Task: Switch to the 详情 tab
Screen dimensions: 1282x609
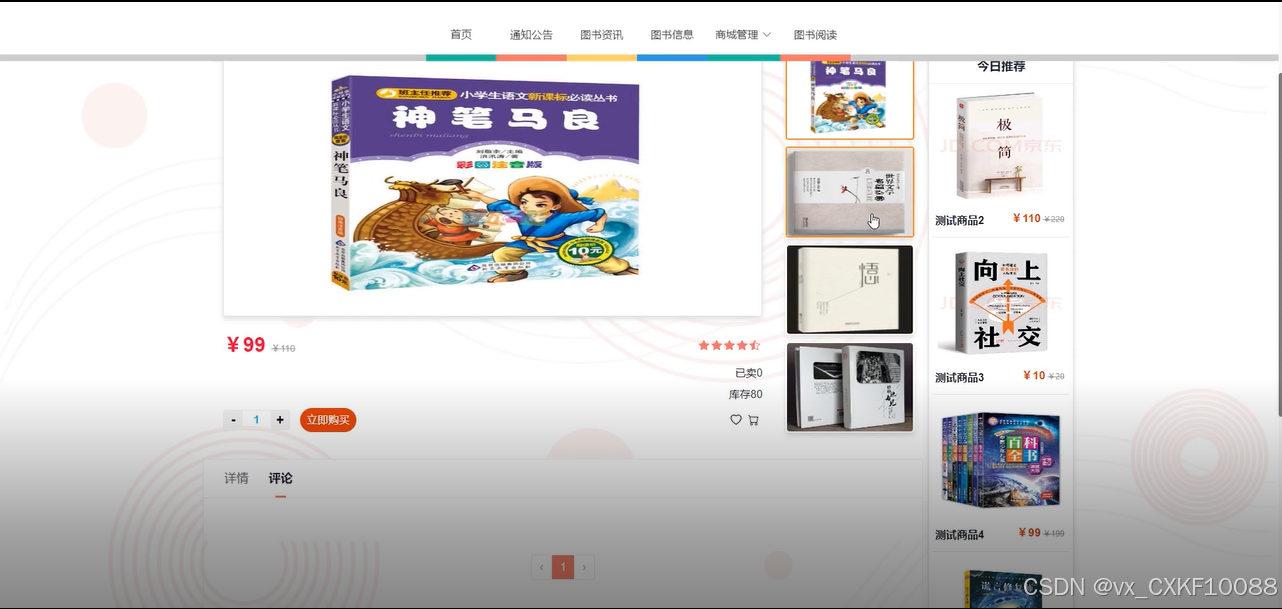Action: [x=236, y=478]
